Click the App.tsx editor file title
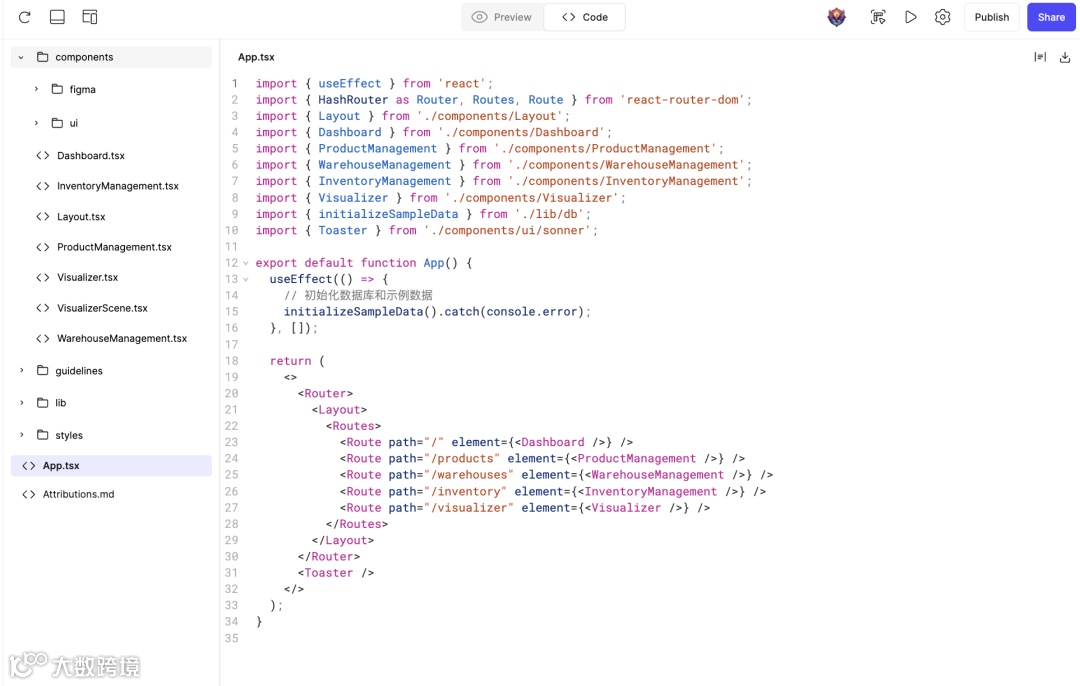1080x686 pixels. [x=256, y=57]
